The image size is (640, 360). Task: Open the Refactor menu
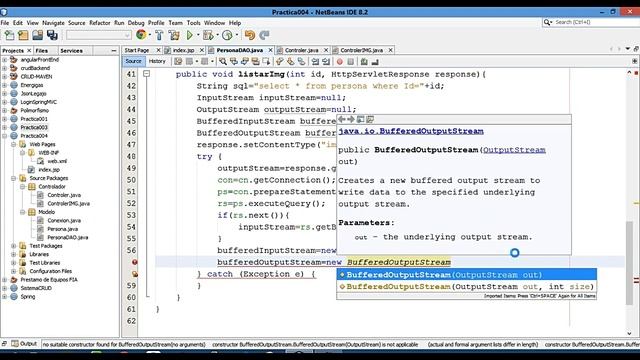100,23
